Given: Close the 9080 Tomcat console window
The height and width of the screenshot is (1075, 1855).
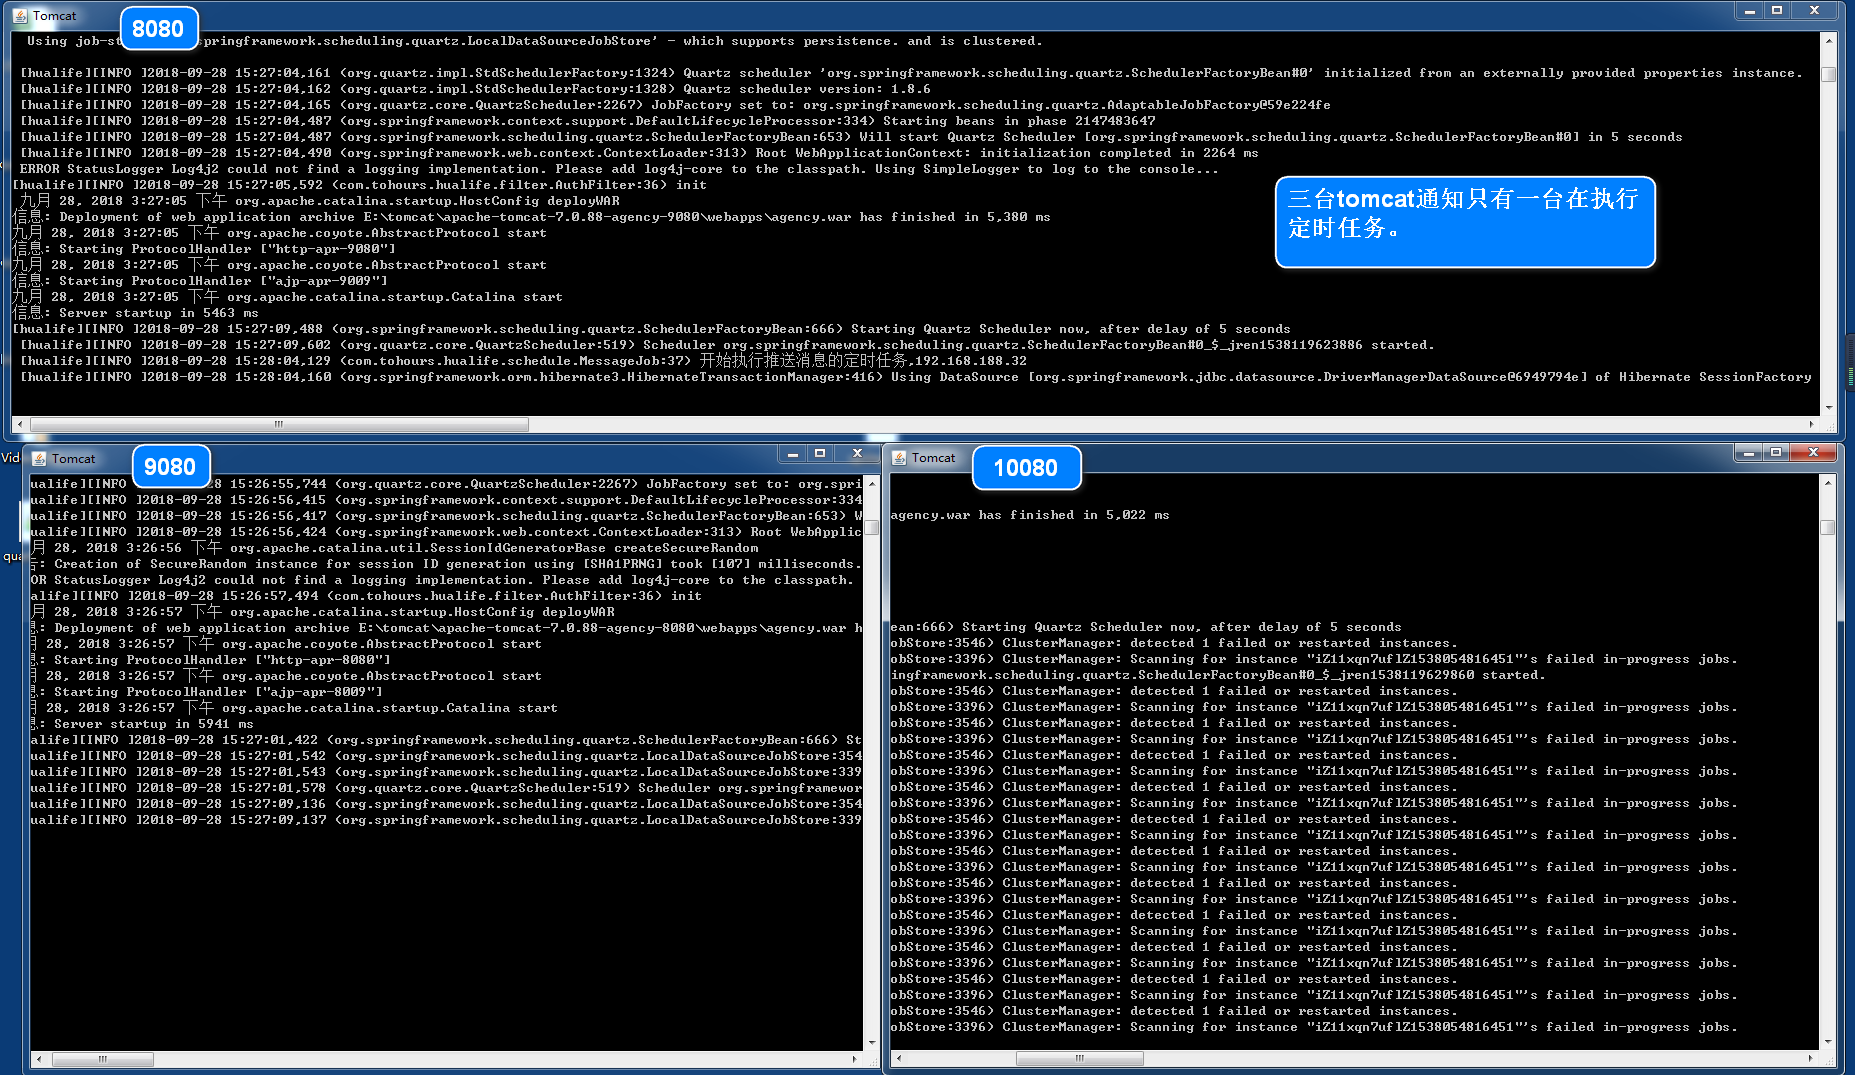Looking at the screenshot, I should point(857,454).
